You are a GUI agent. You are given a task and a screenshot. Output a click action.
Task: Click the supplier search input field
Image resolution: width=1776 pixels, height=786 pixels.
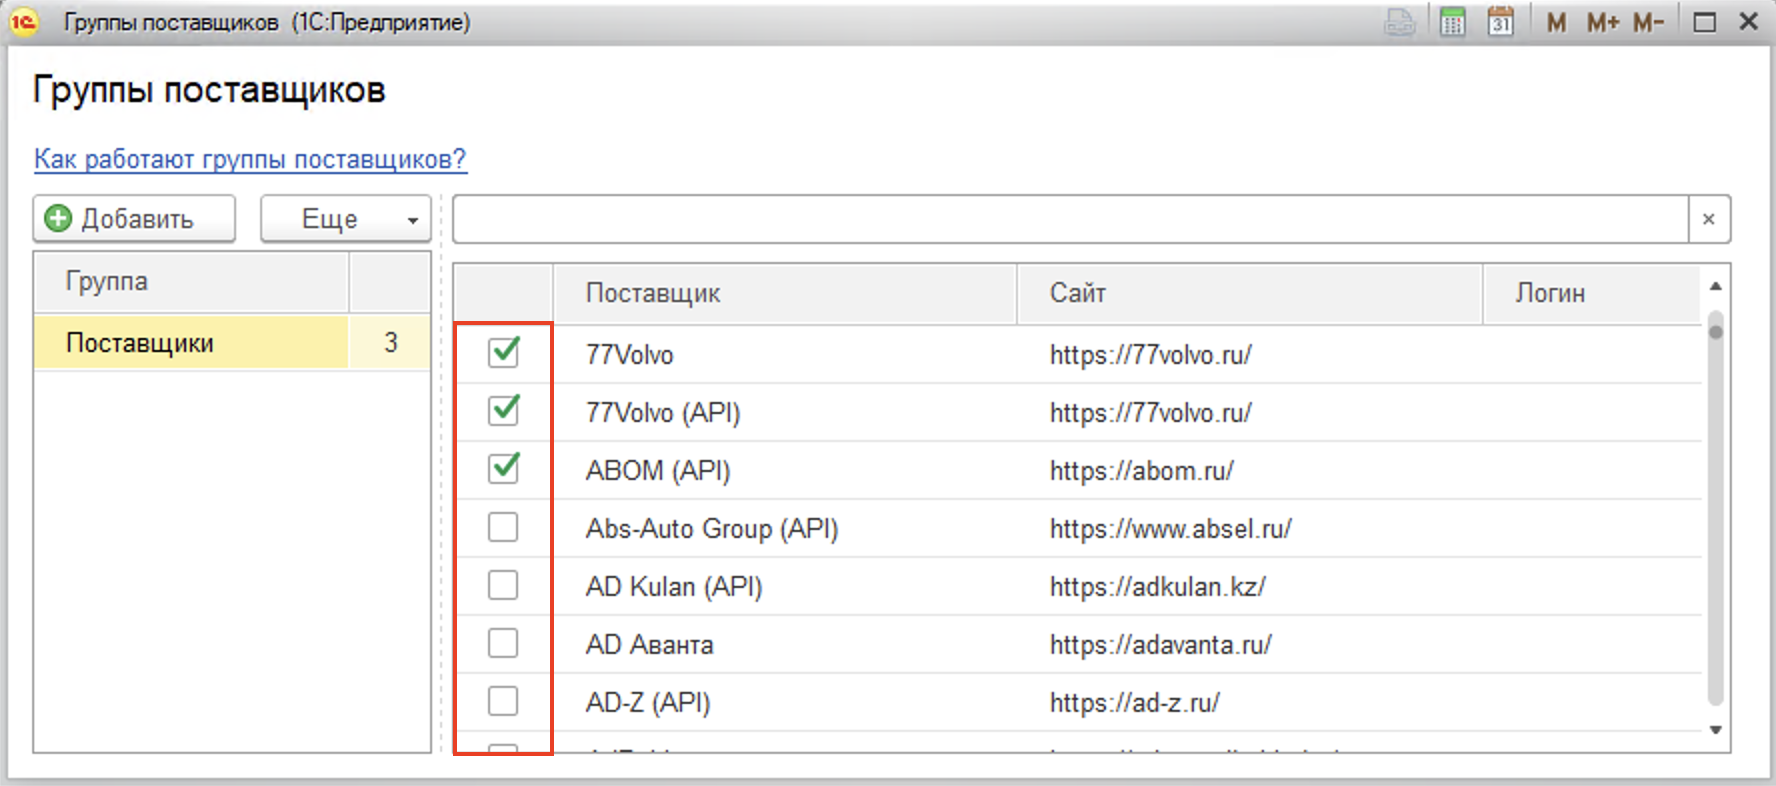click(1070, 219)
